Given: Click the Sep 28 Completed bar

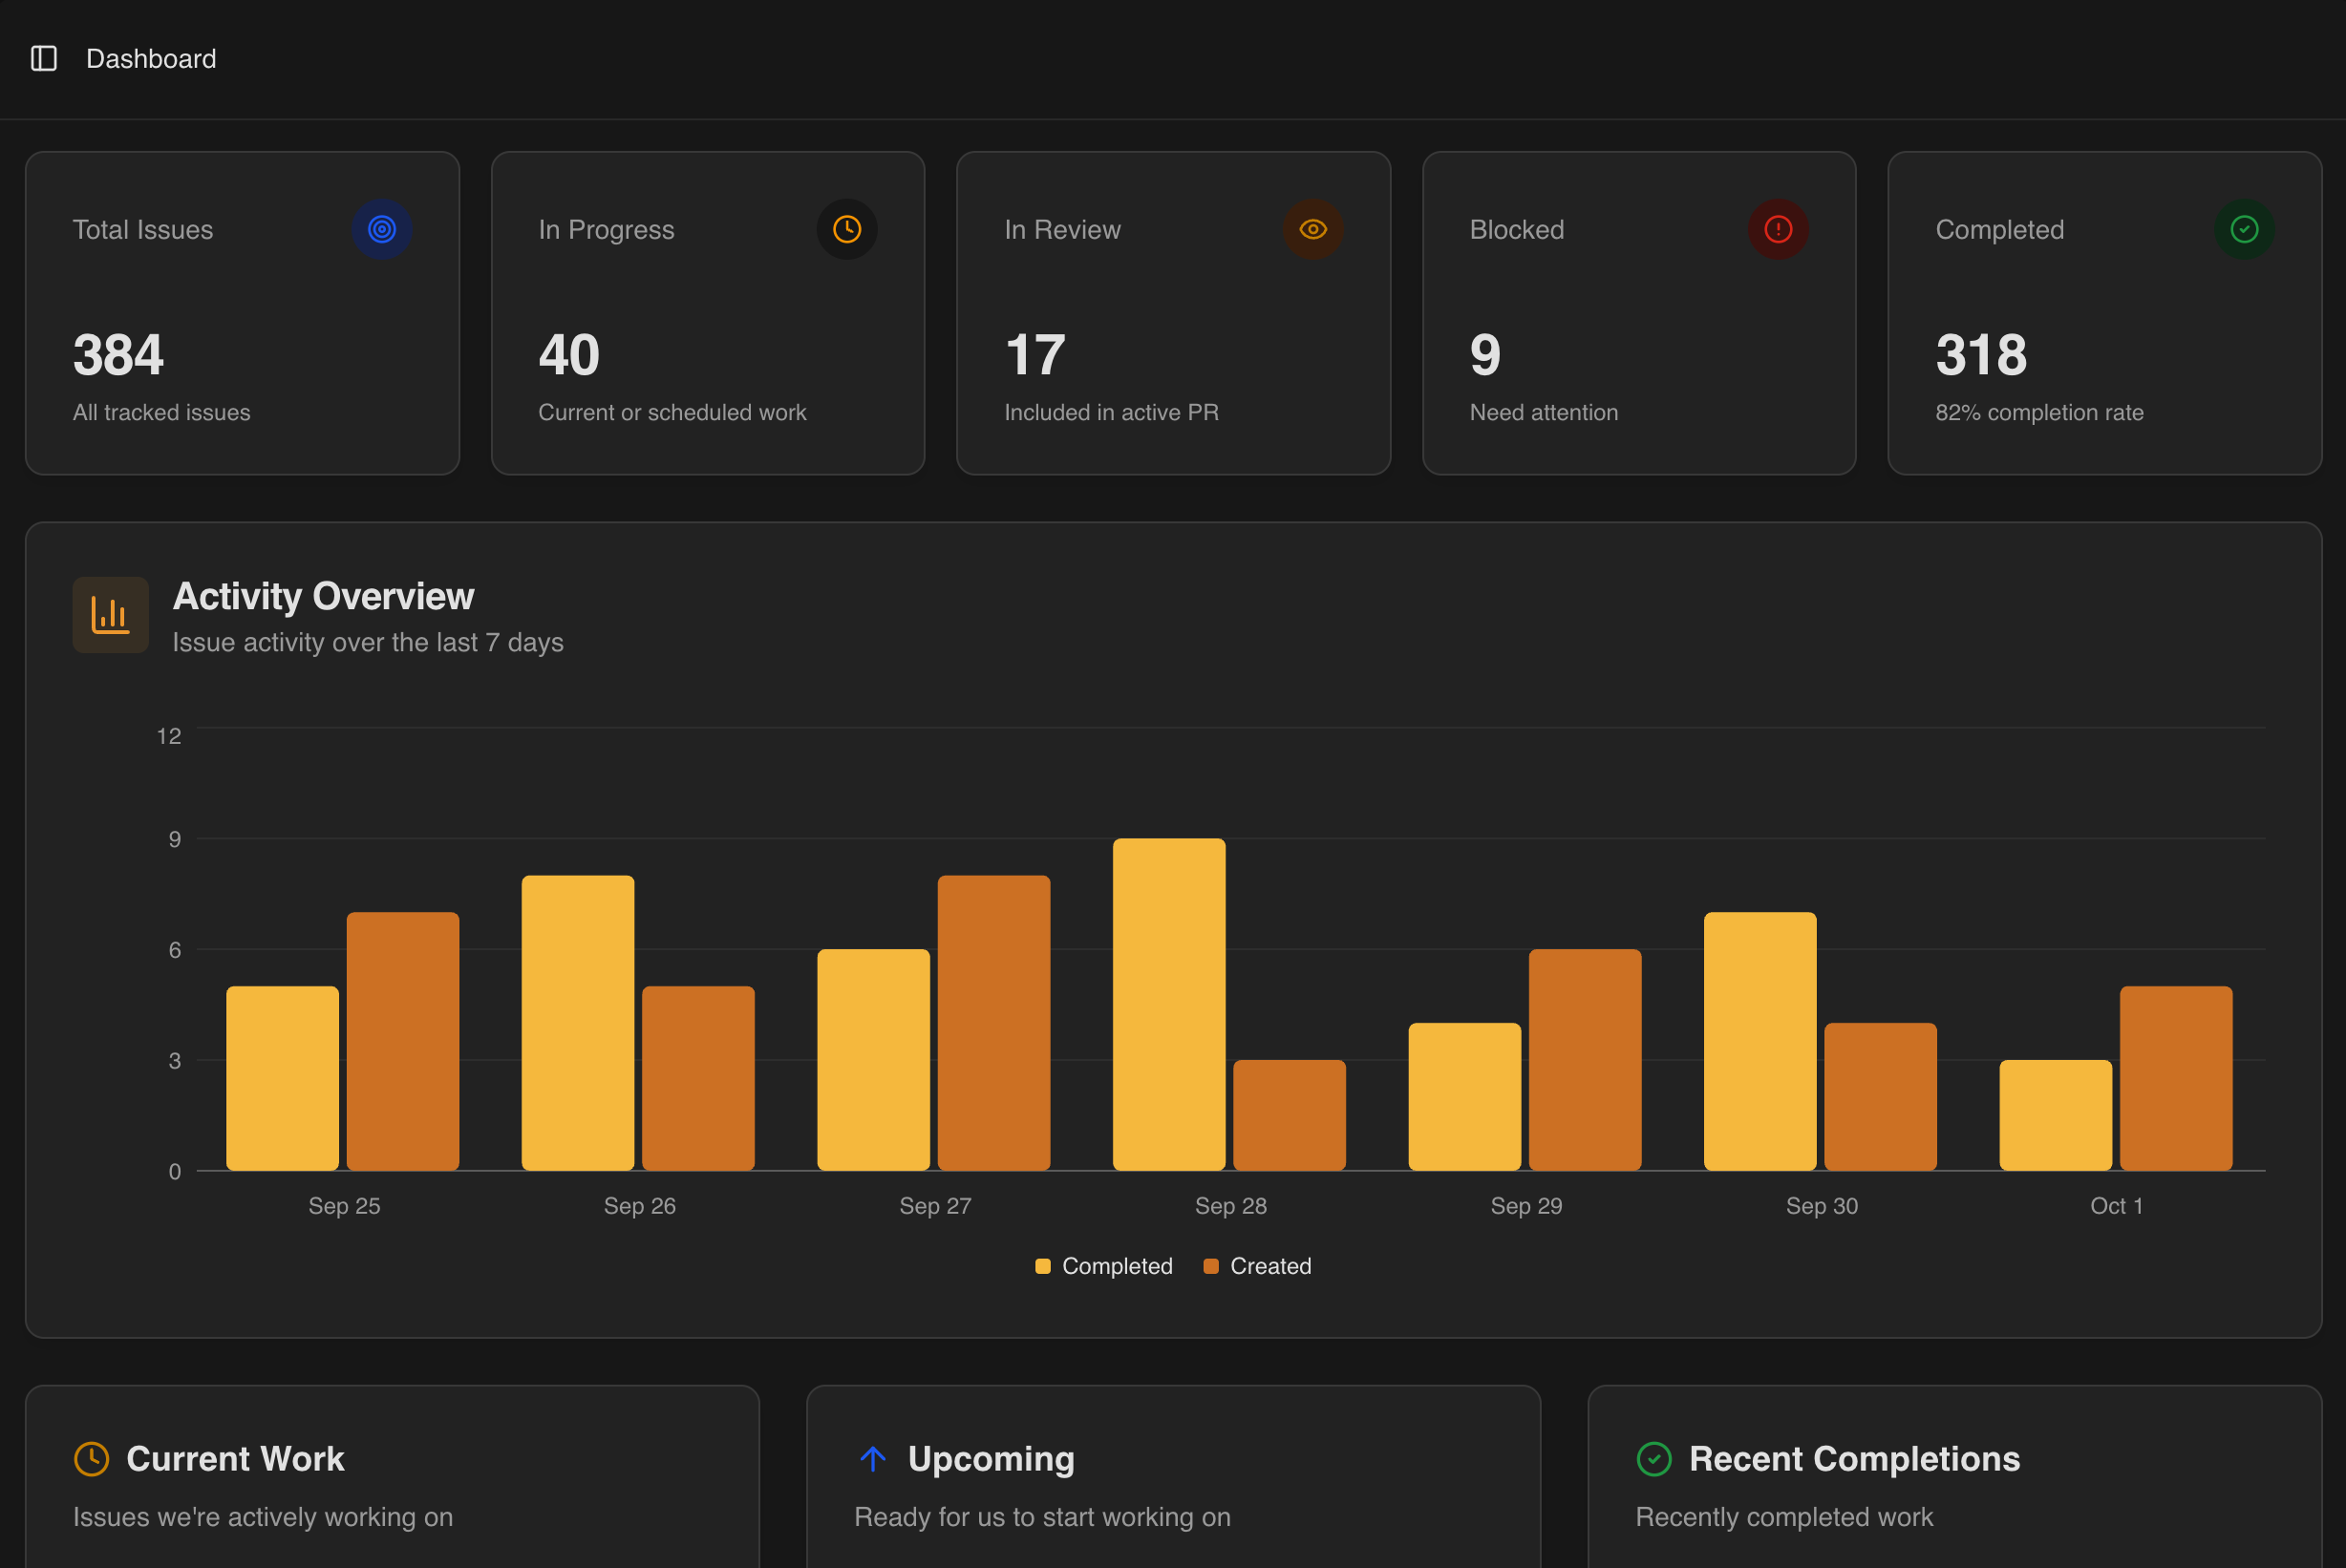Looking at the screenshot, I should click(1169, 1004).
